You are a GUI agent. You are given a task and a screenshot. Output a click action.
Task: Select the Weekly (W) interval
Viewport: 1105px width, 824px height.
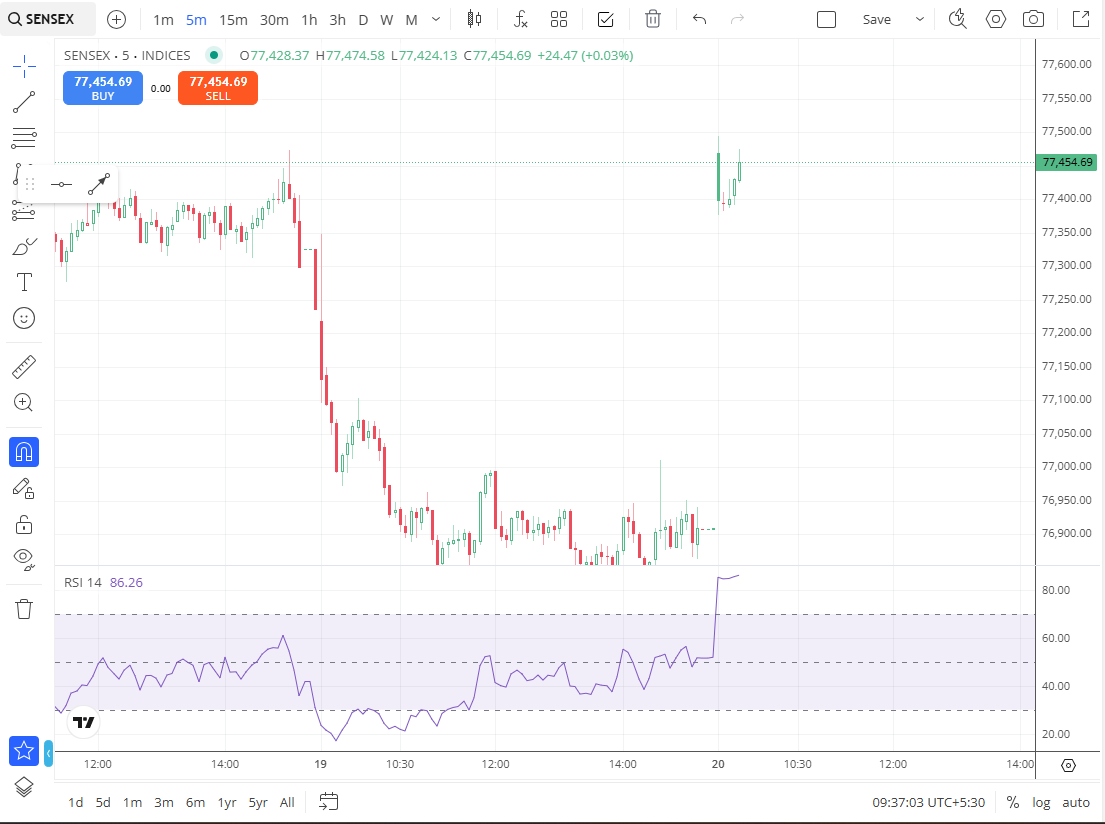click(387, 20)
